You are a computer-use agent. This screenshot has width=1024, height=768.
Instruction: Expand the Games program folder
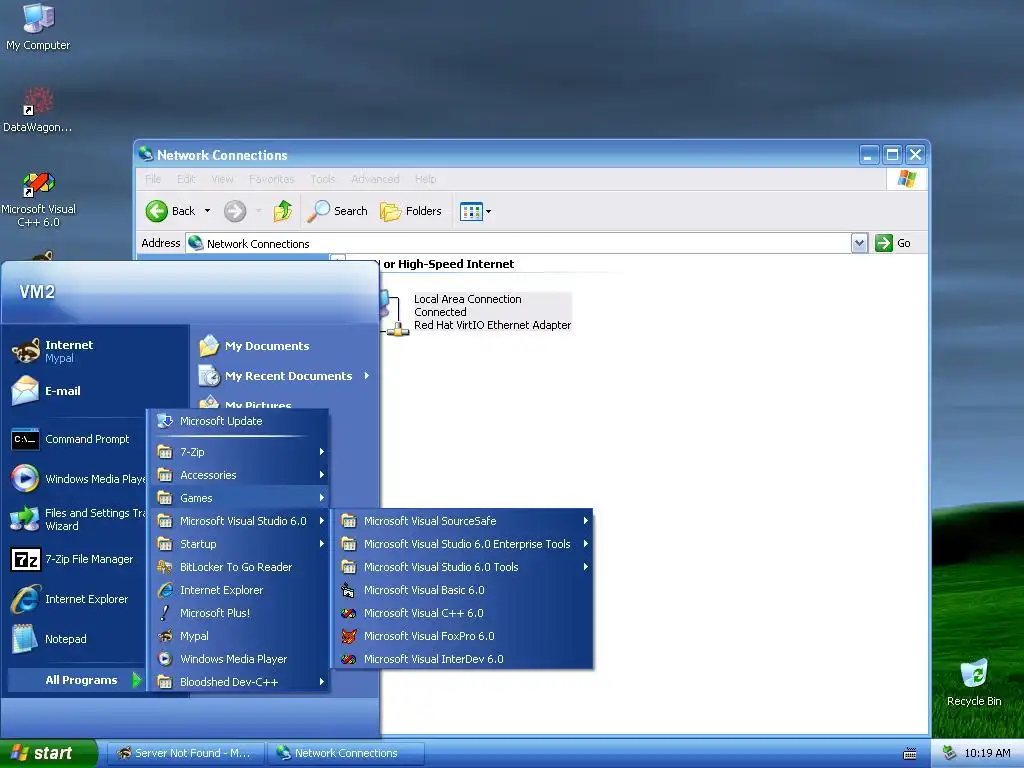coord(238,498)
